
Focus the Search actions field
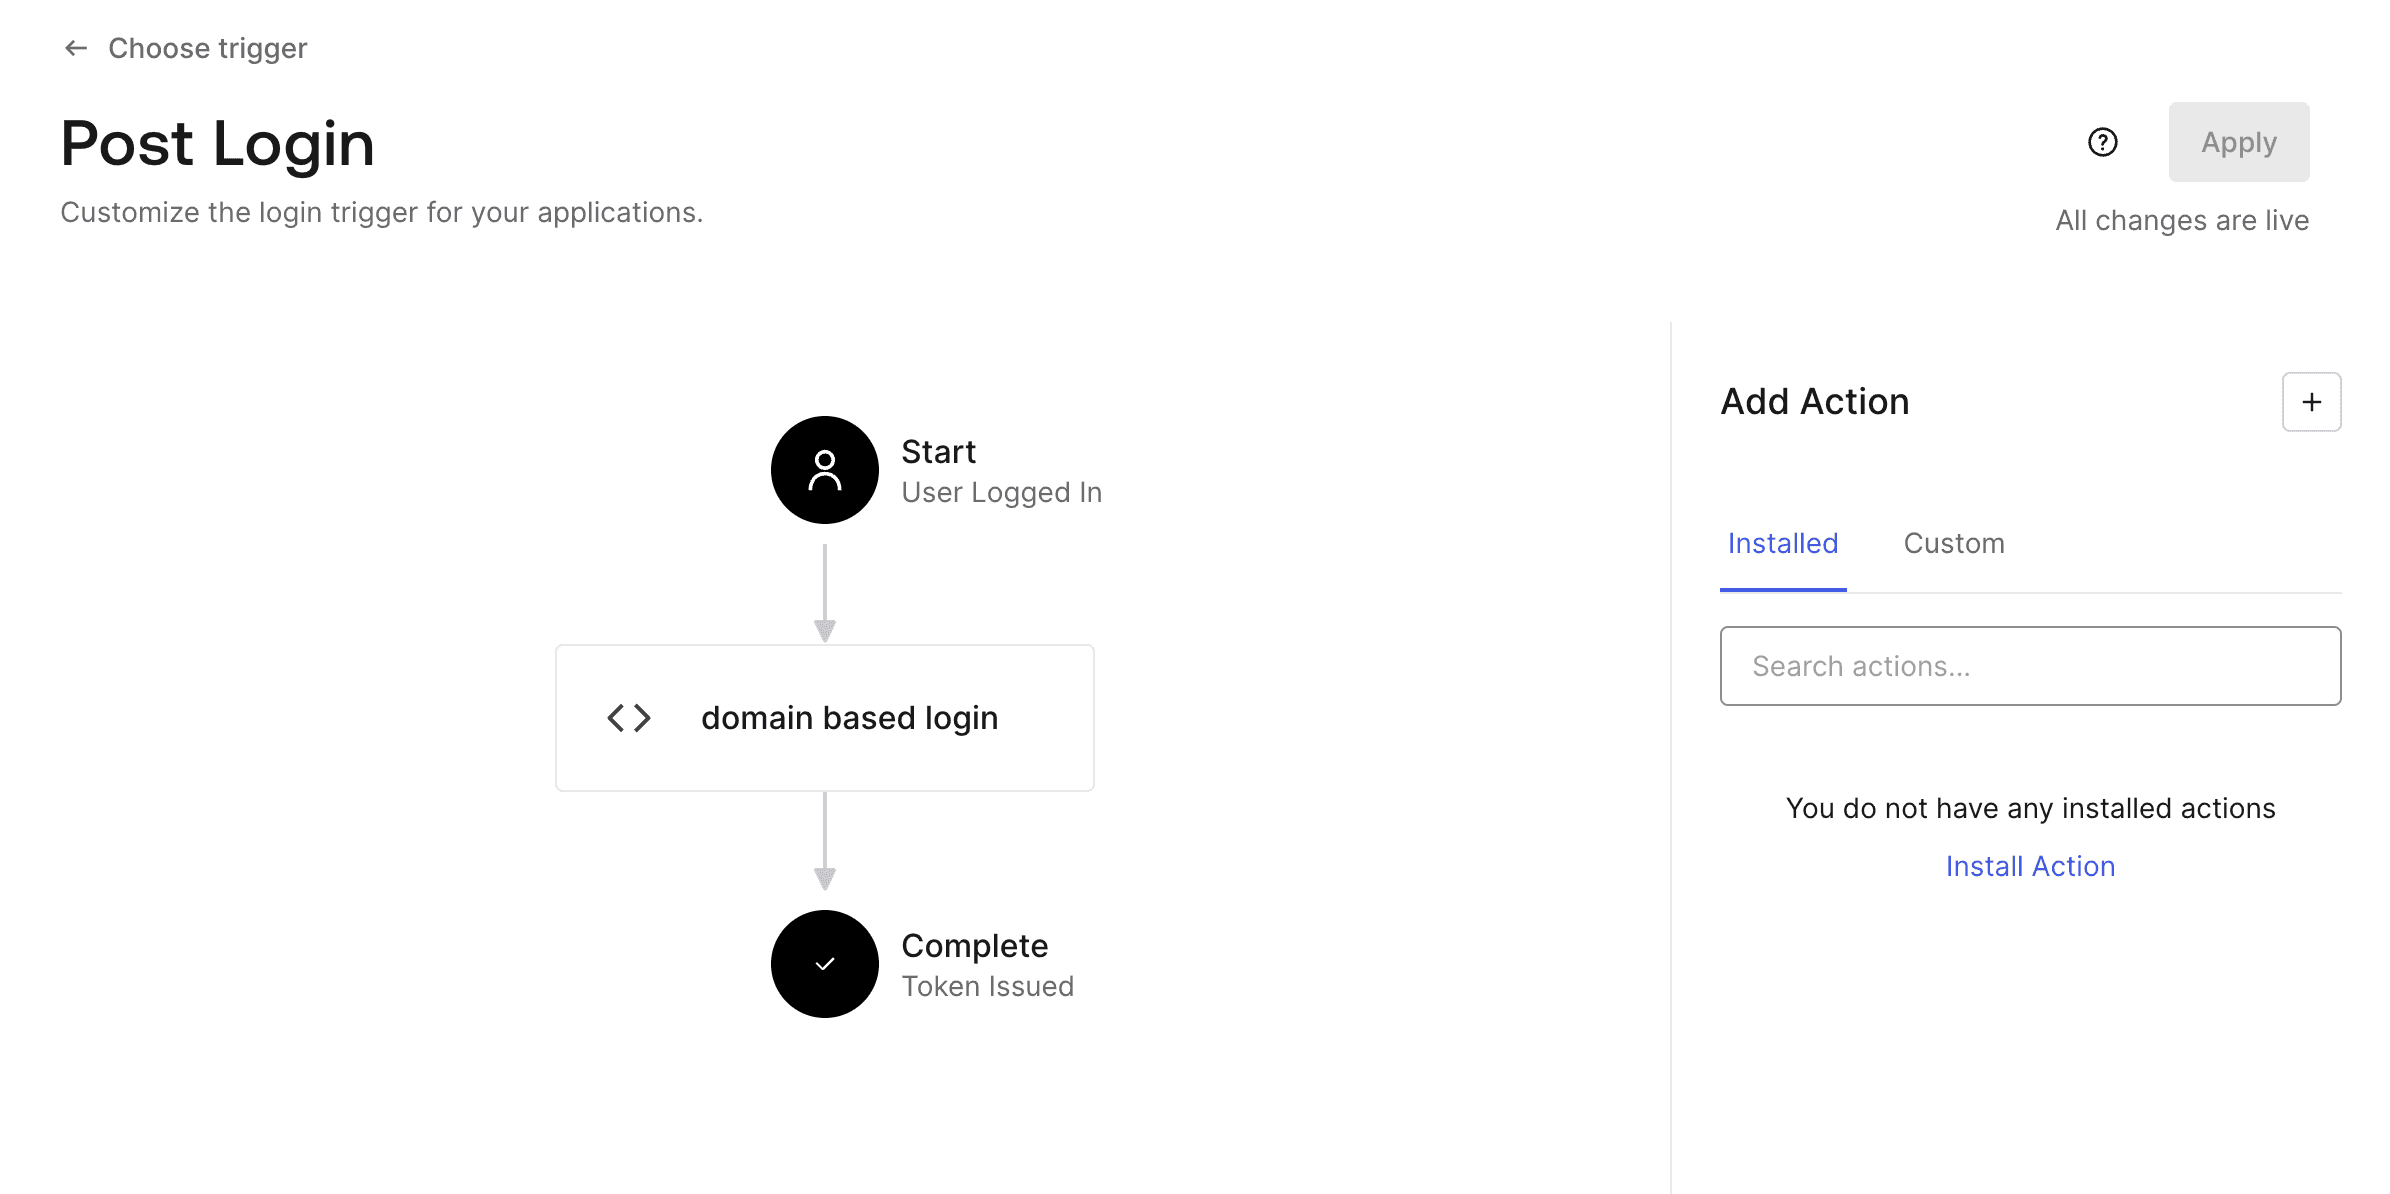(2030, 666)
